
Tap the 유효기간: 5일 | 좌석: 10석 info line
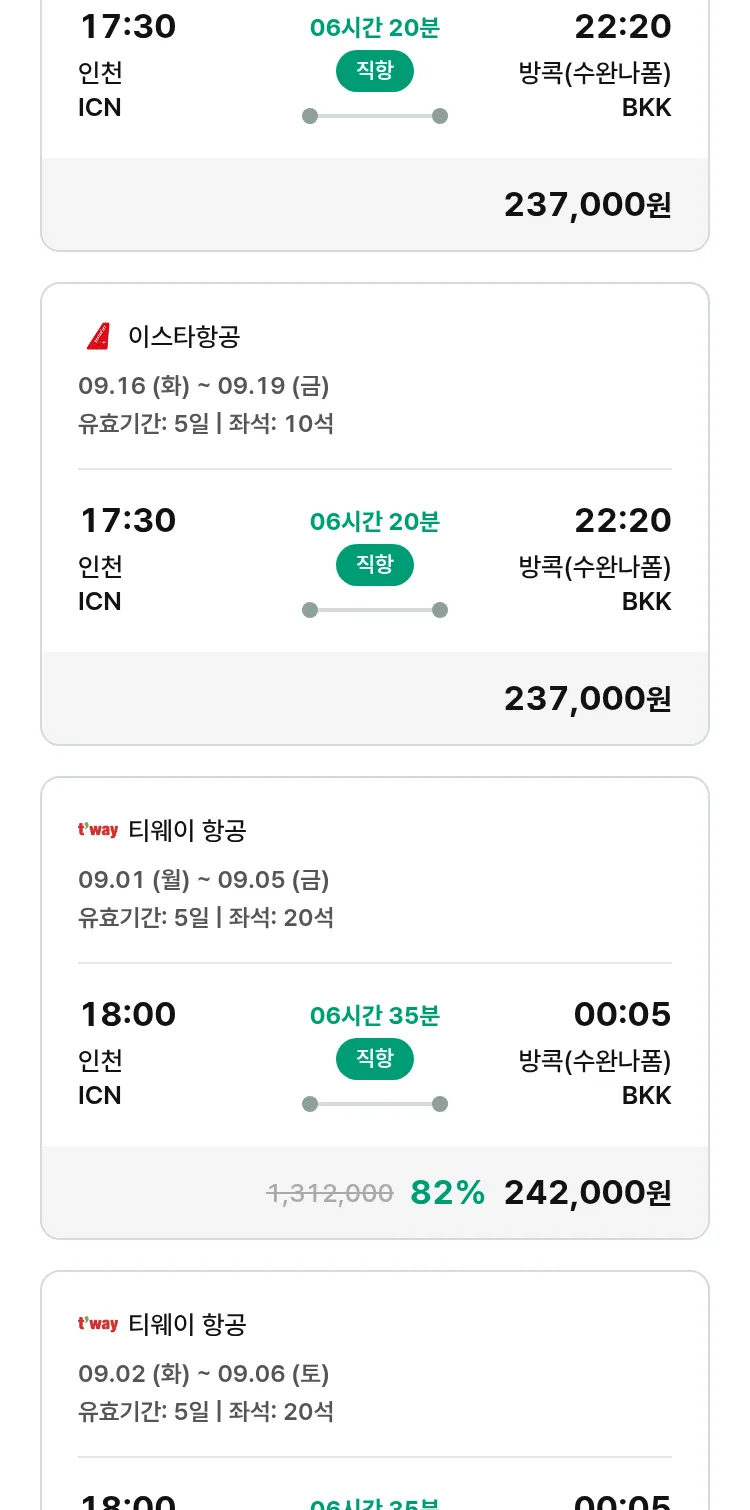206,424
